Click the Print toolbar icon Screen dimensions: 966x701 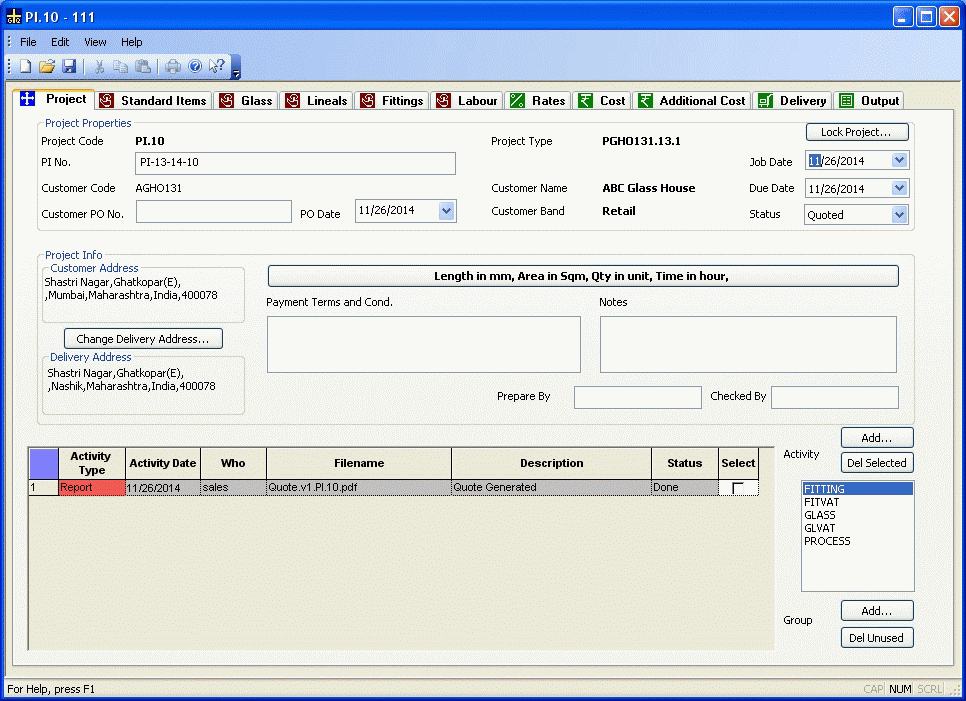tap(173, 67)
